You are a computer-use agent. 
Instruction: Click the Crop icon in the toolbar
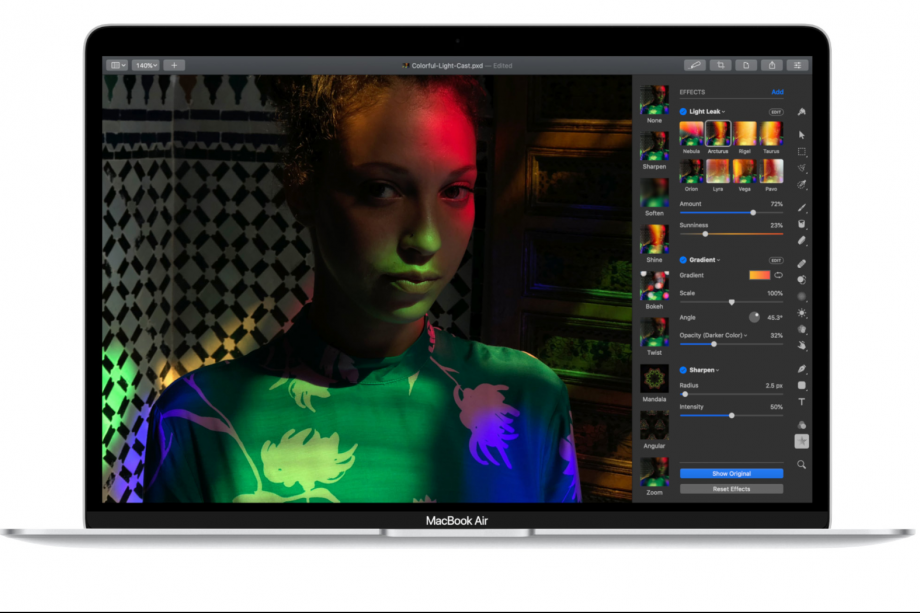[721, 65]
